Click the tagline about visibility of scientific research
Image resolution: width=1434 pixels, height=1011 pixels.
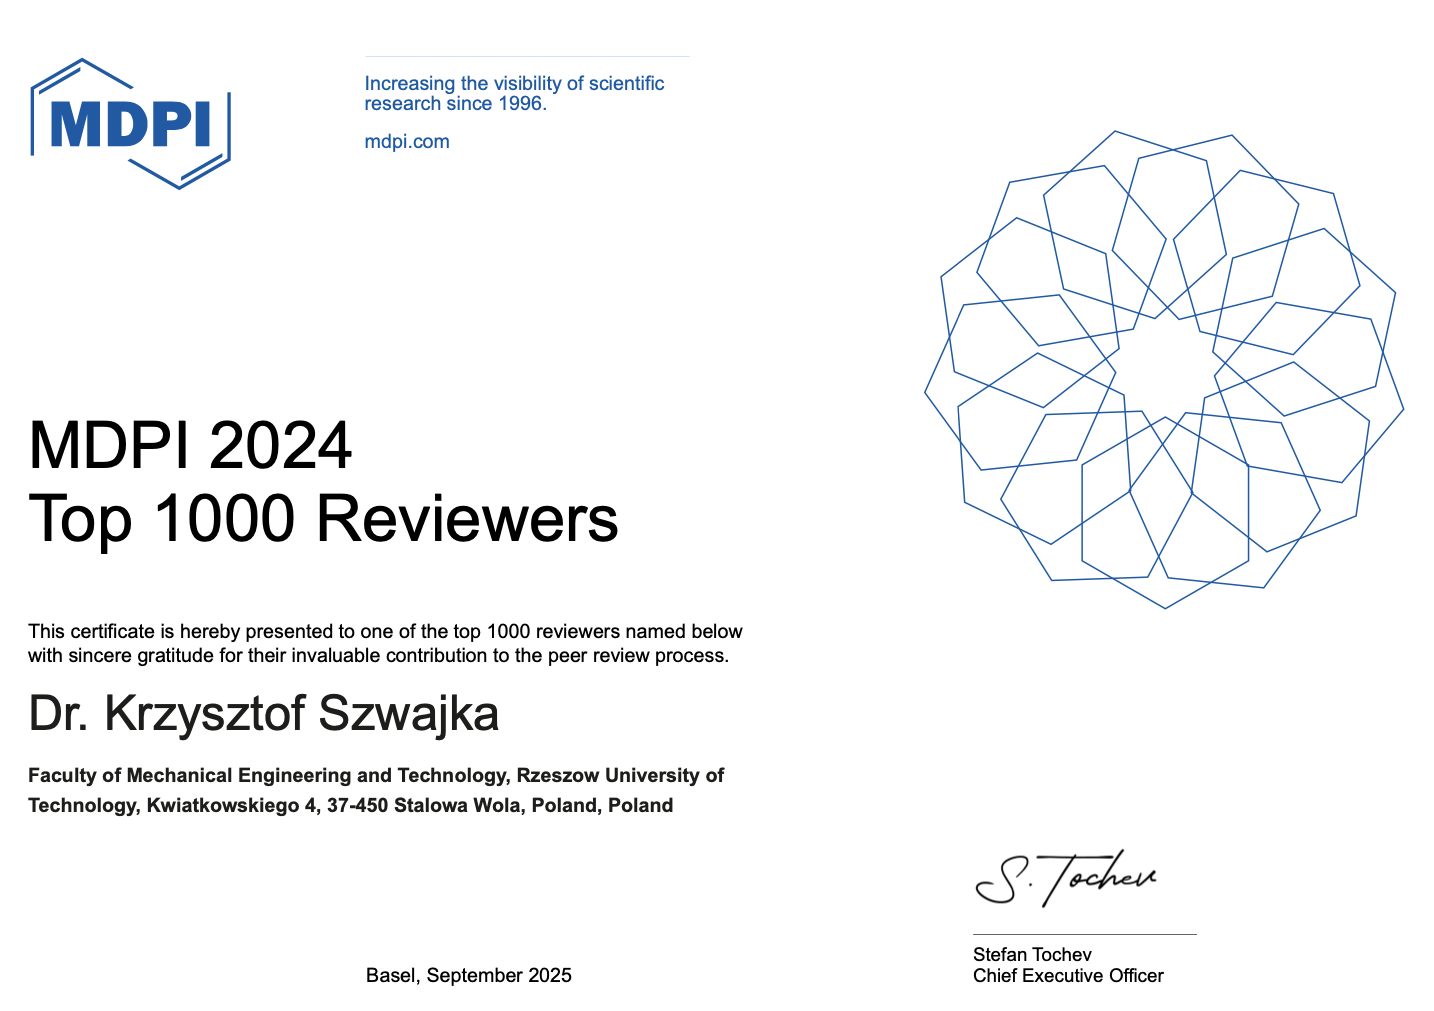tap(513, 84)
